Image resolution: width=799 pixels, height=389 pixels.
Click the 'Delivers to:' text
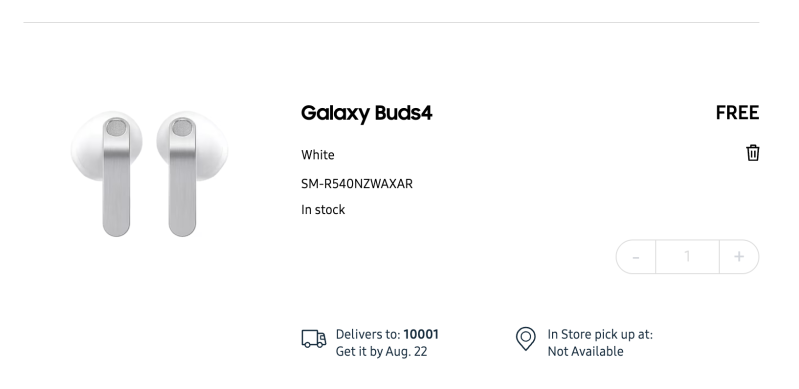(368, 334)
